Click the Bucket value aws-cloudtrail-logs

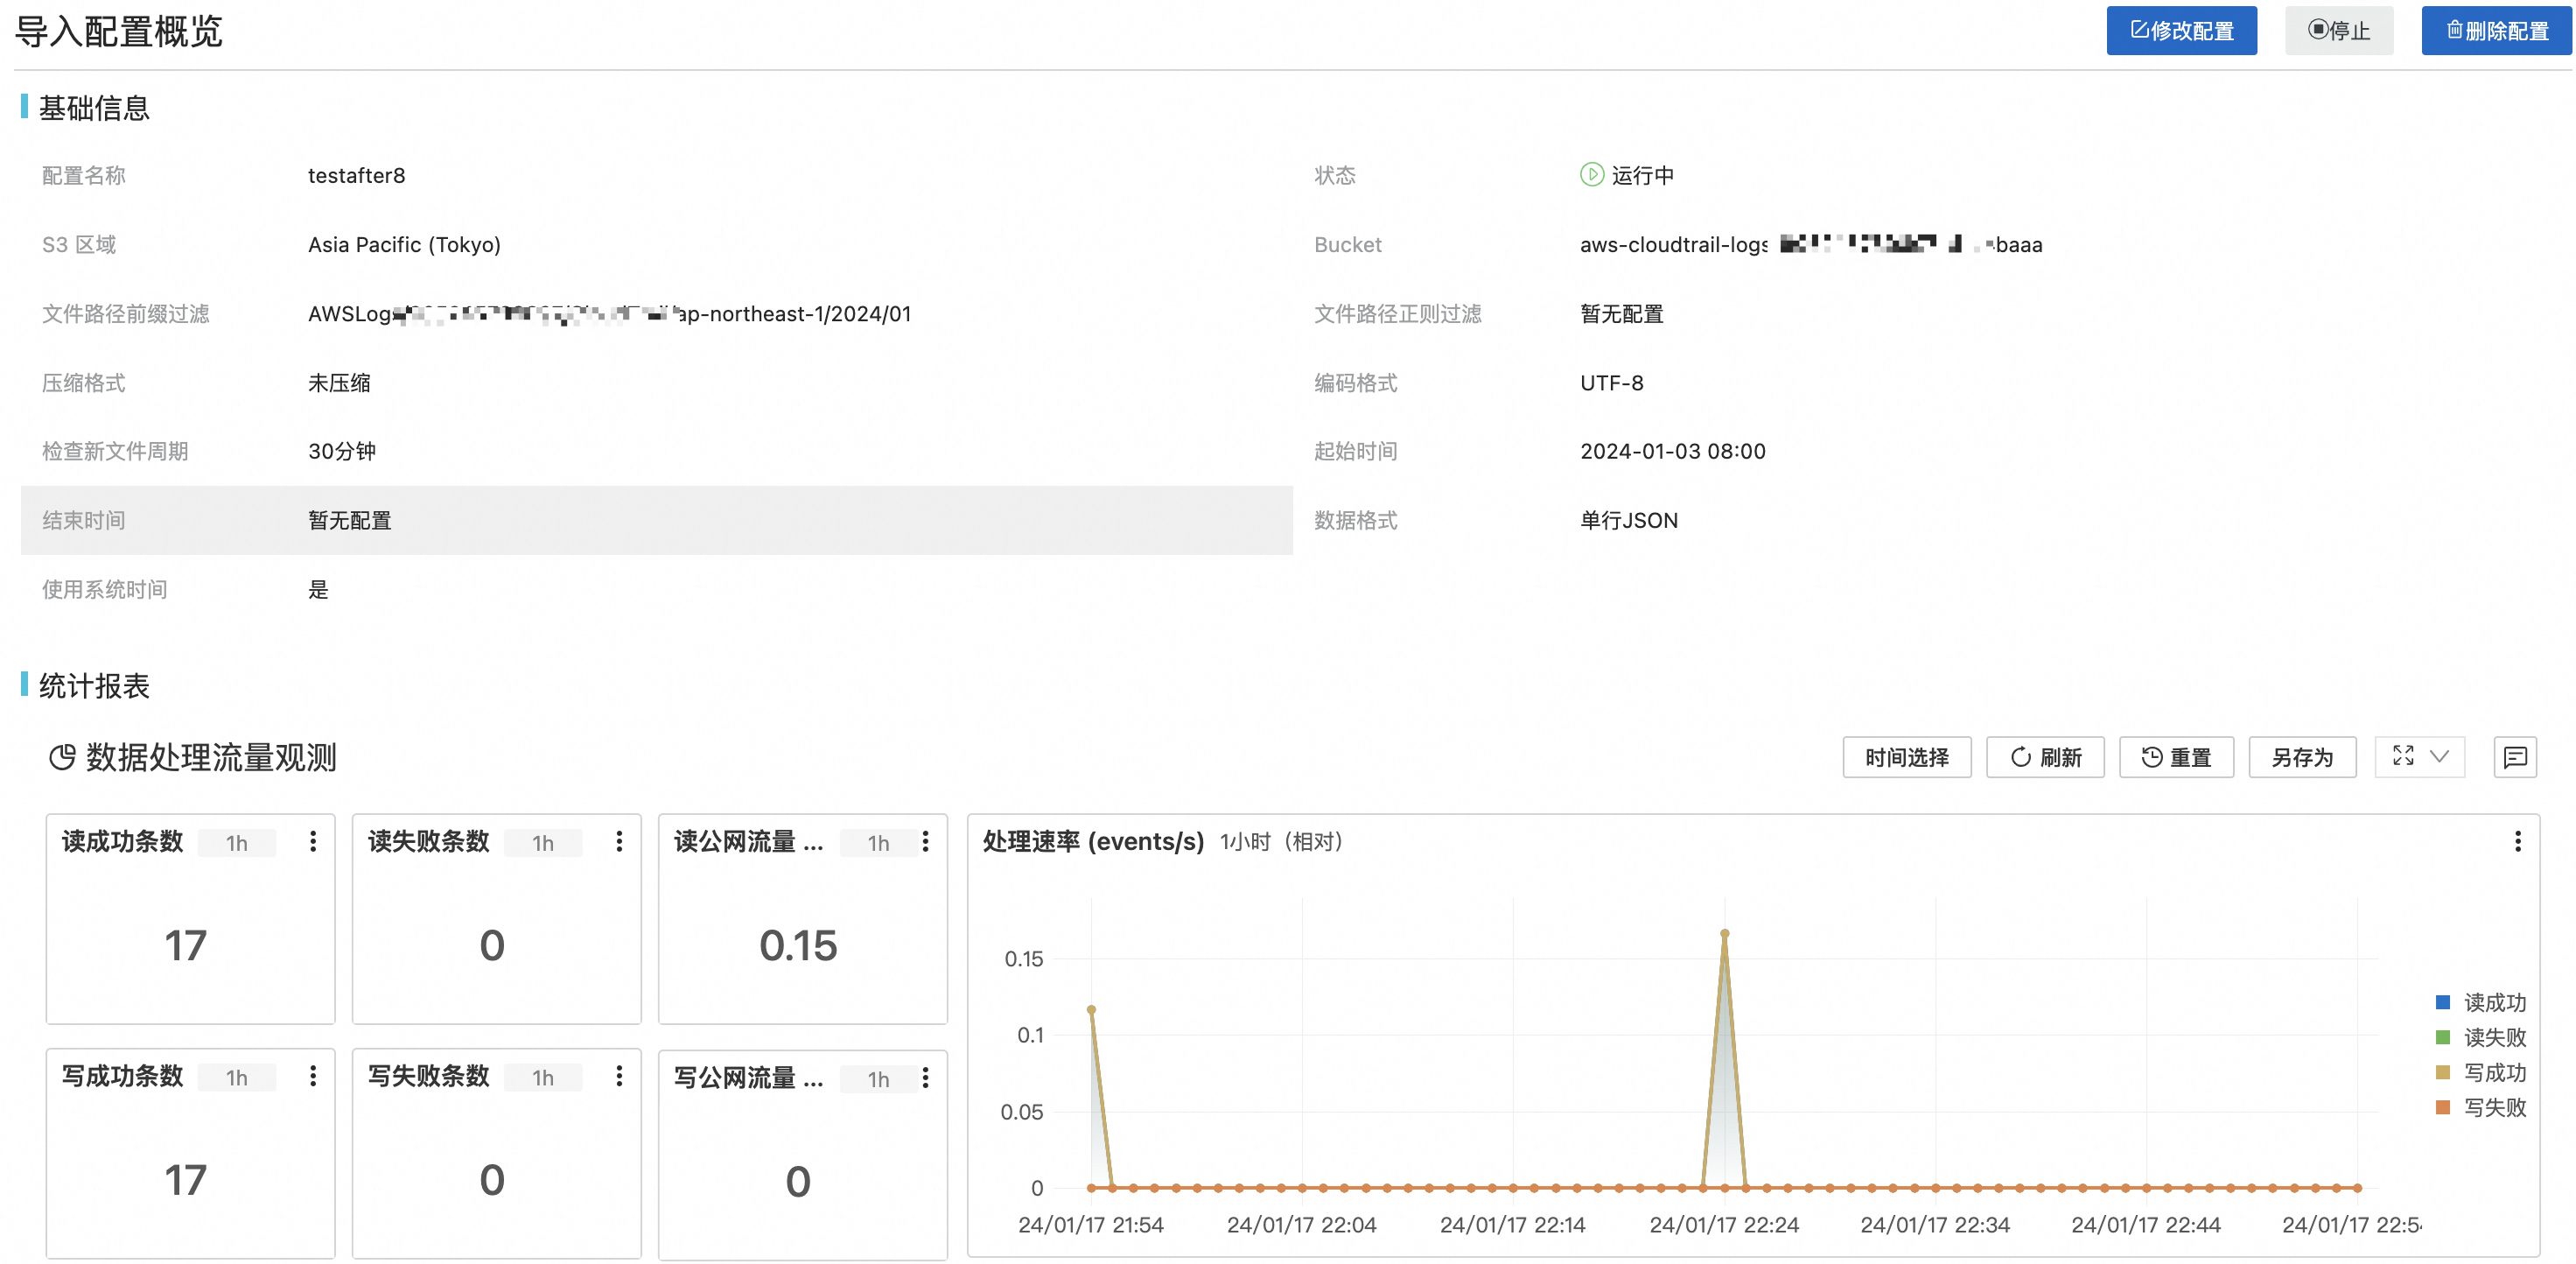(x=1811, y=244)
